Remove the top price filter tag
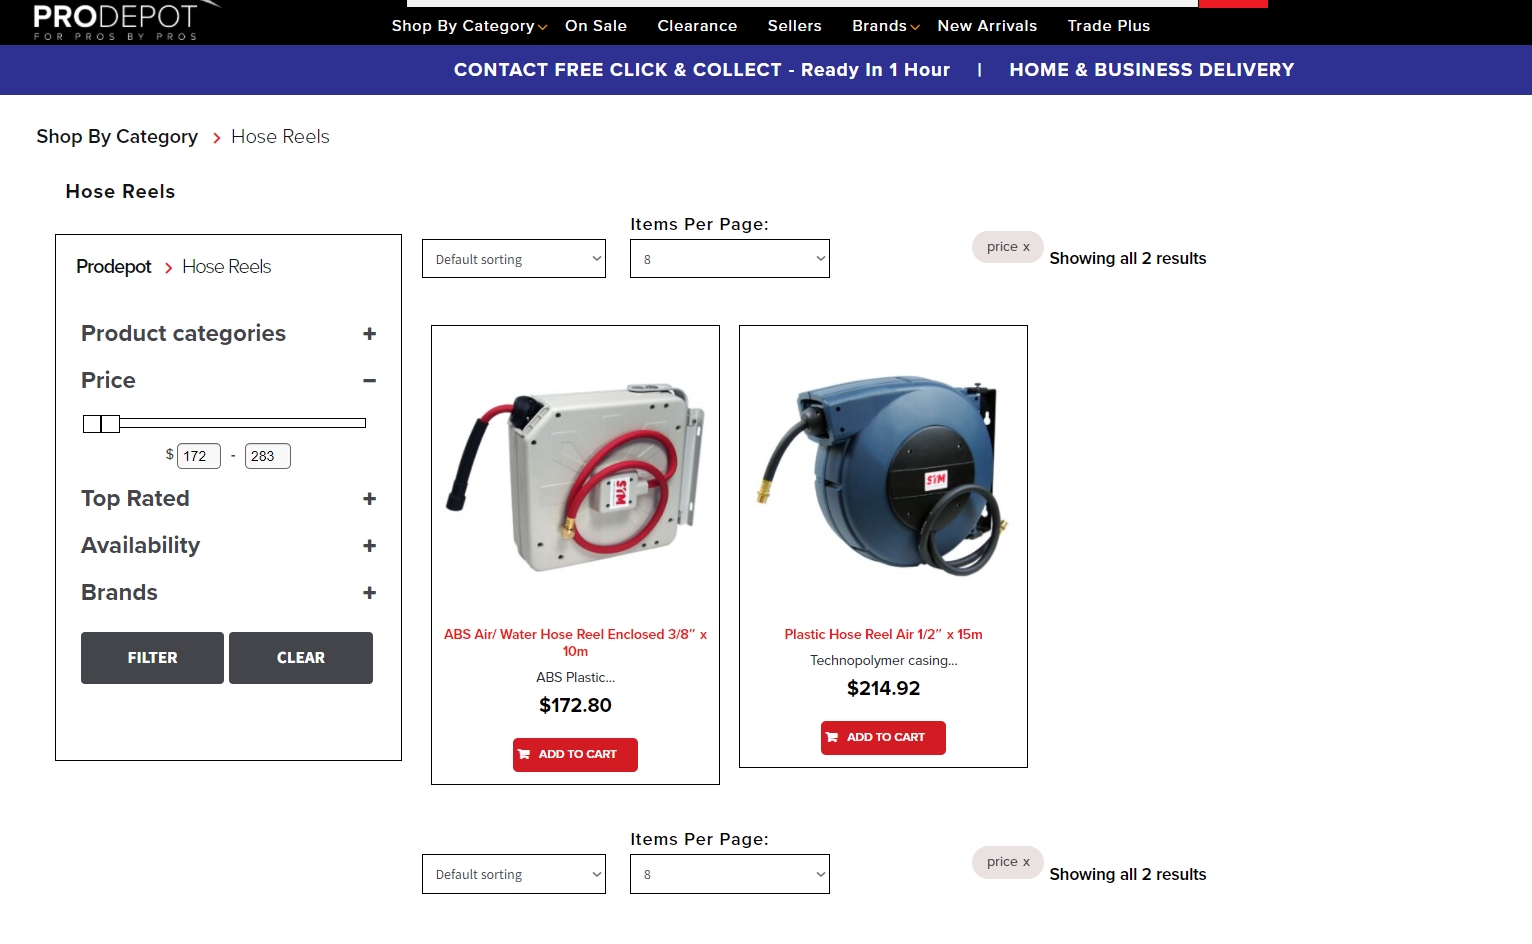 point(1008,247)
